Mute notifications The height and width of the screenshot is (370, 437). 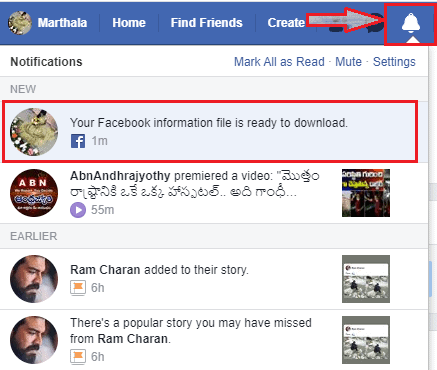click(x=348, y=62)
